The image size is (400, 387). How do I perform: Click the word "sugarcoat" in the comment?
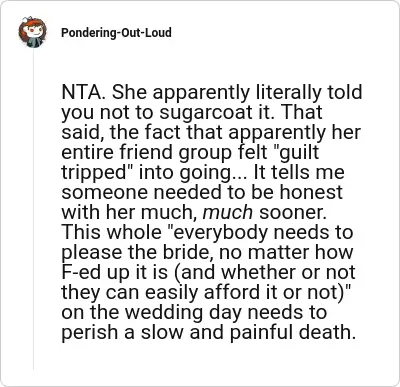[x=205, y=113]
